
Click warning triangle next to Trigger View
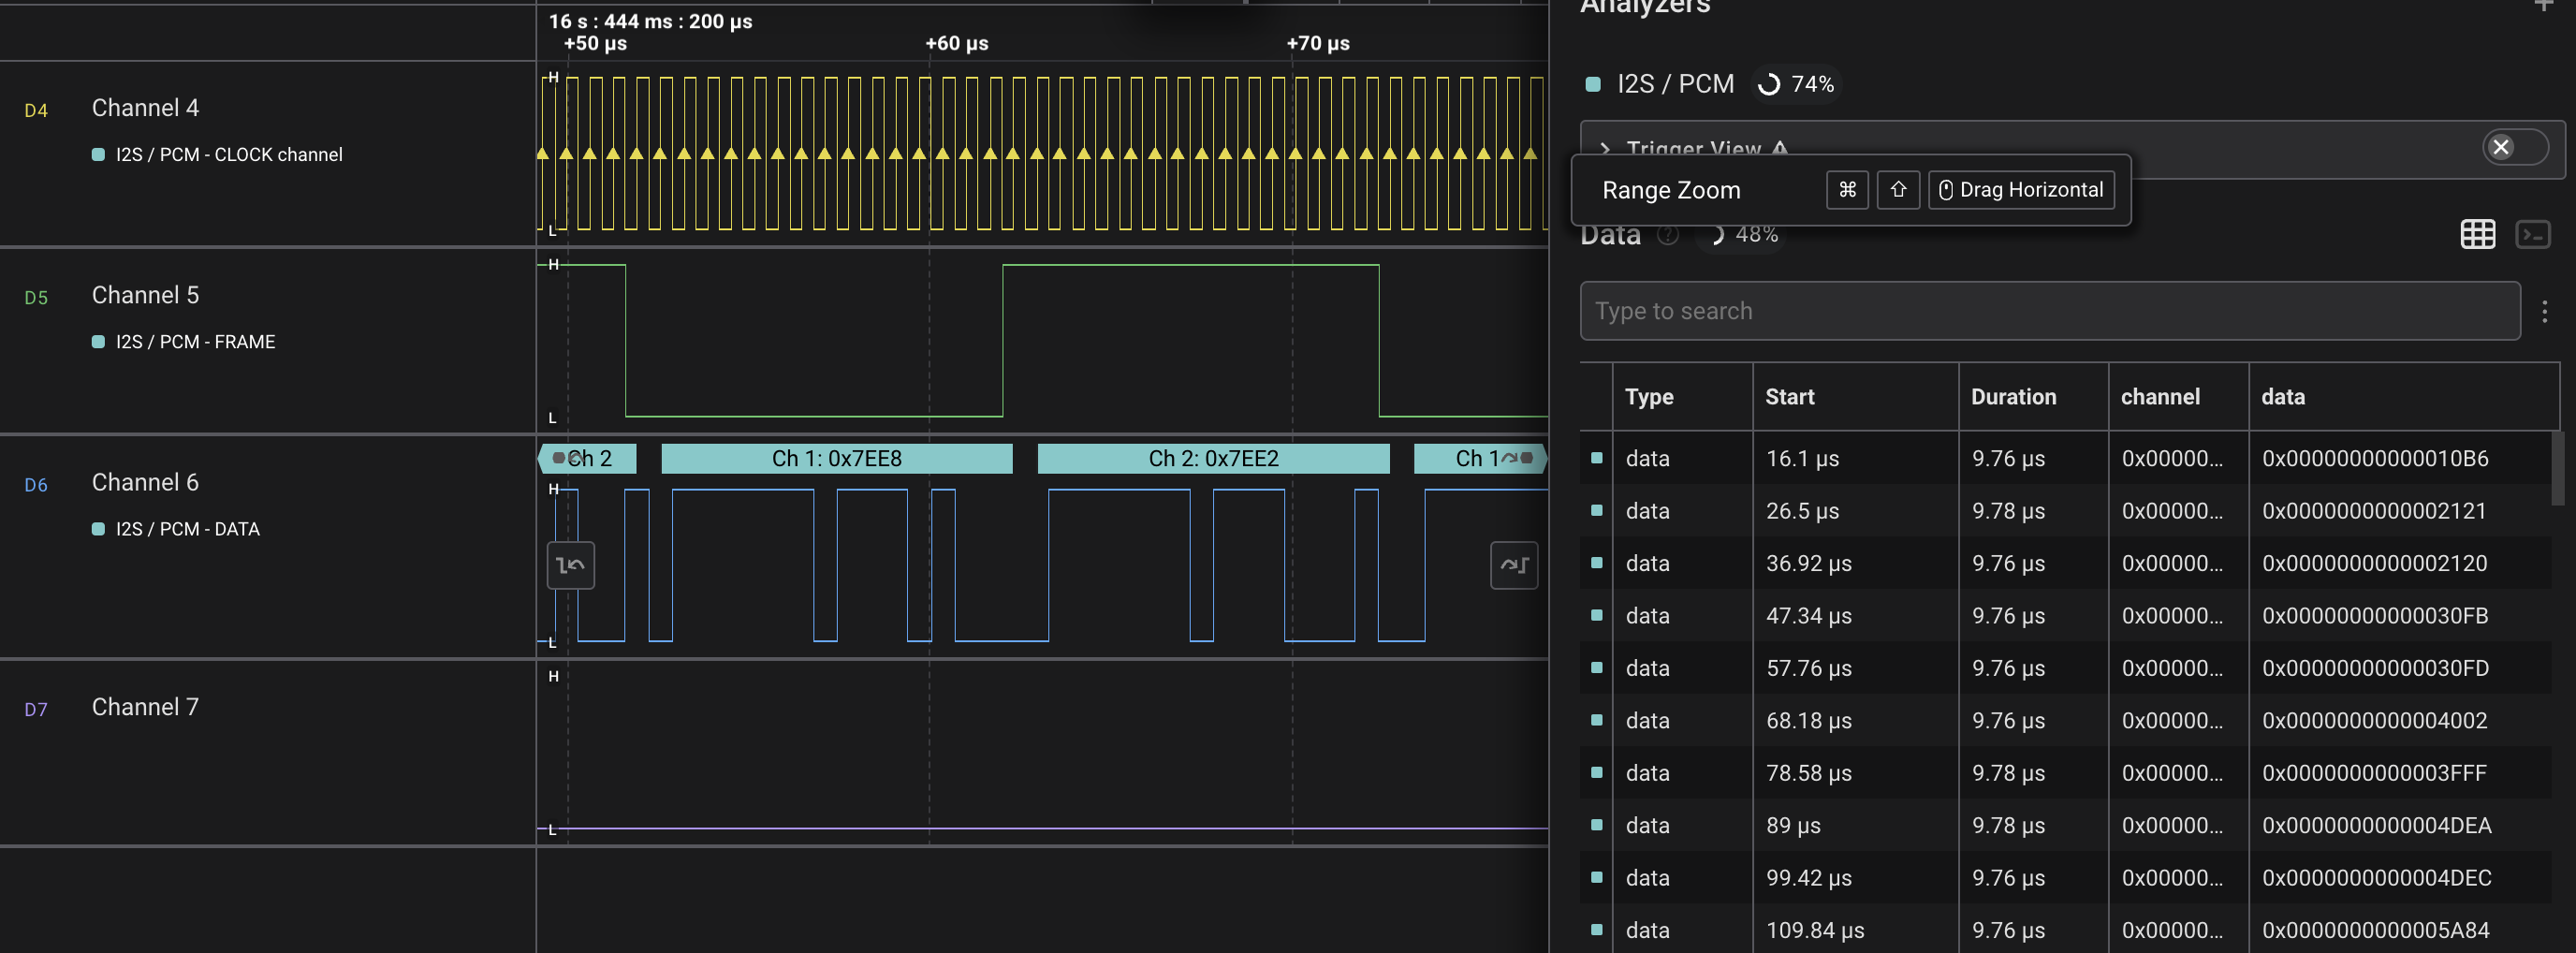(x=1779, y=148)
